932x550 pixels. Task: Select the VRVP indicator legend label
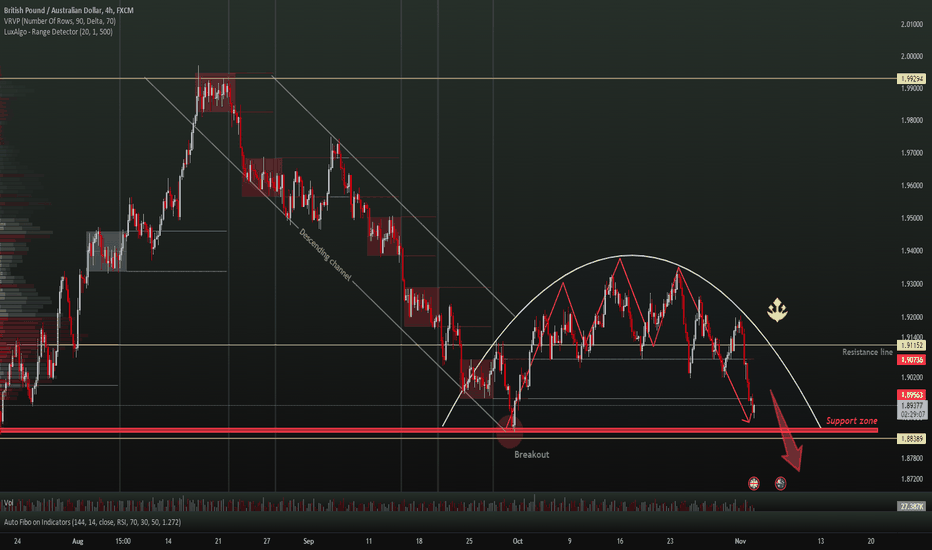pyautogui.click(x=59, y=21)
